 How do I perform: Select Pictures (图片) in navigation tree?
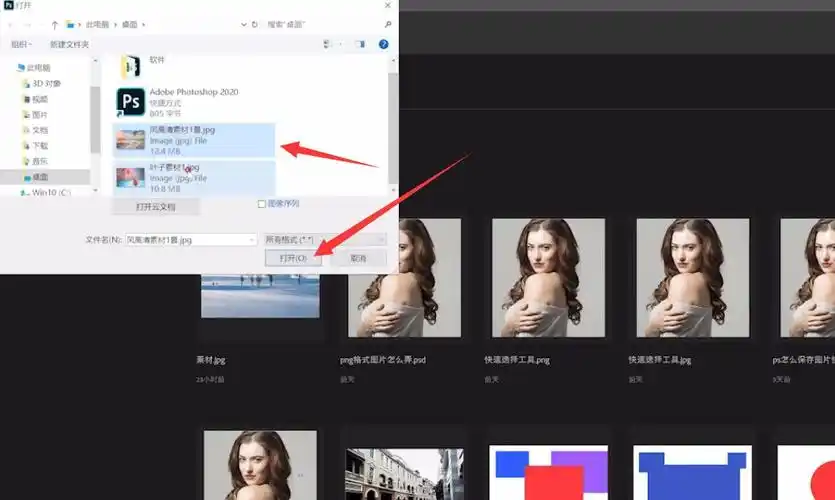40,114
